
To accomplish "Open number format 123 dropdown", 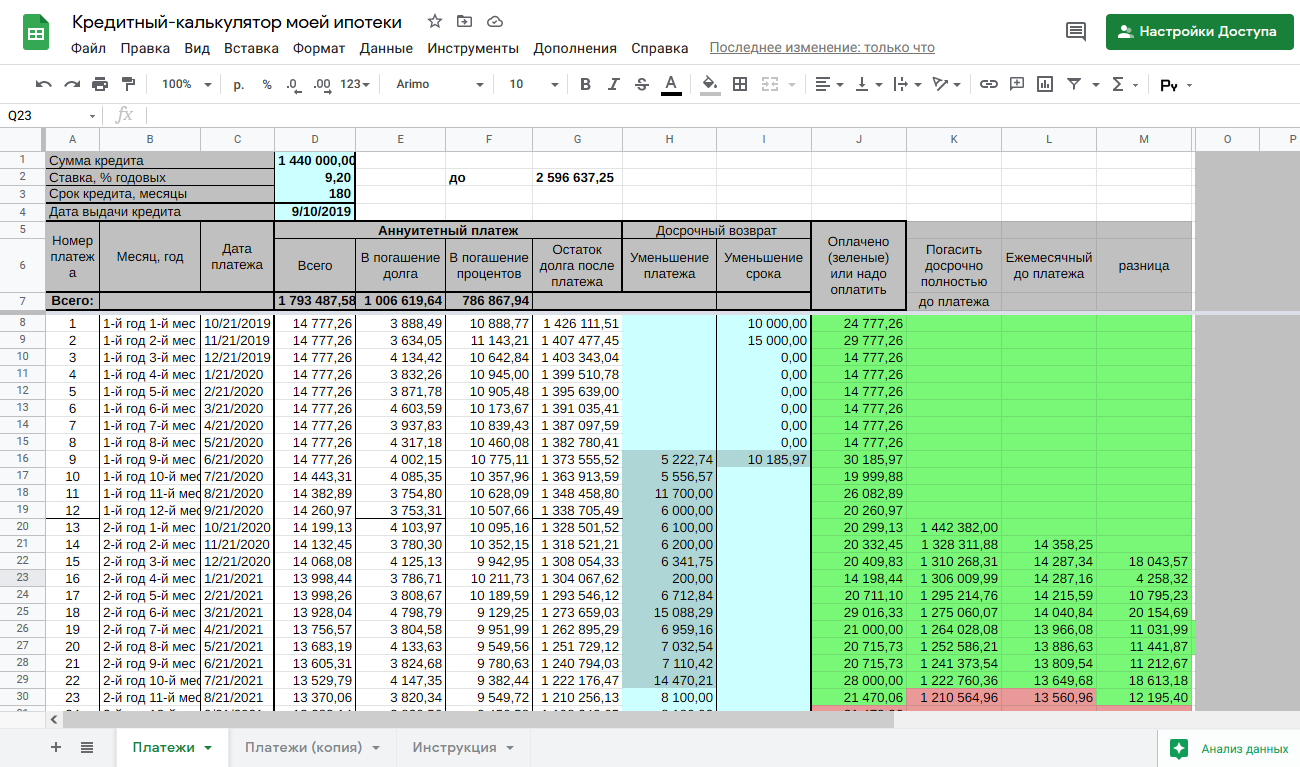I will 355,84.
